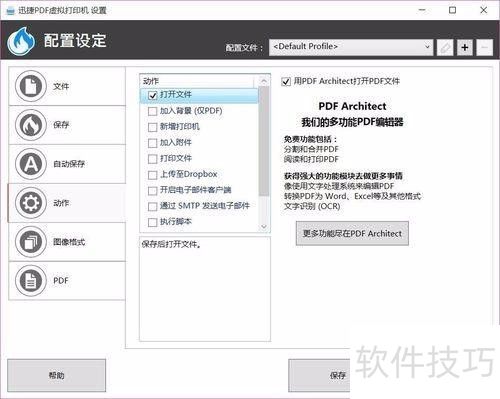Viewport: 500px width, 399px height.
Task: Open the 自动保存 letter A icon
Action: coord(31,164)
